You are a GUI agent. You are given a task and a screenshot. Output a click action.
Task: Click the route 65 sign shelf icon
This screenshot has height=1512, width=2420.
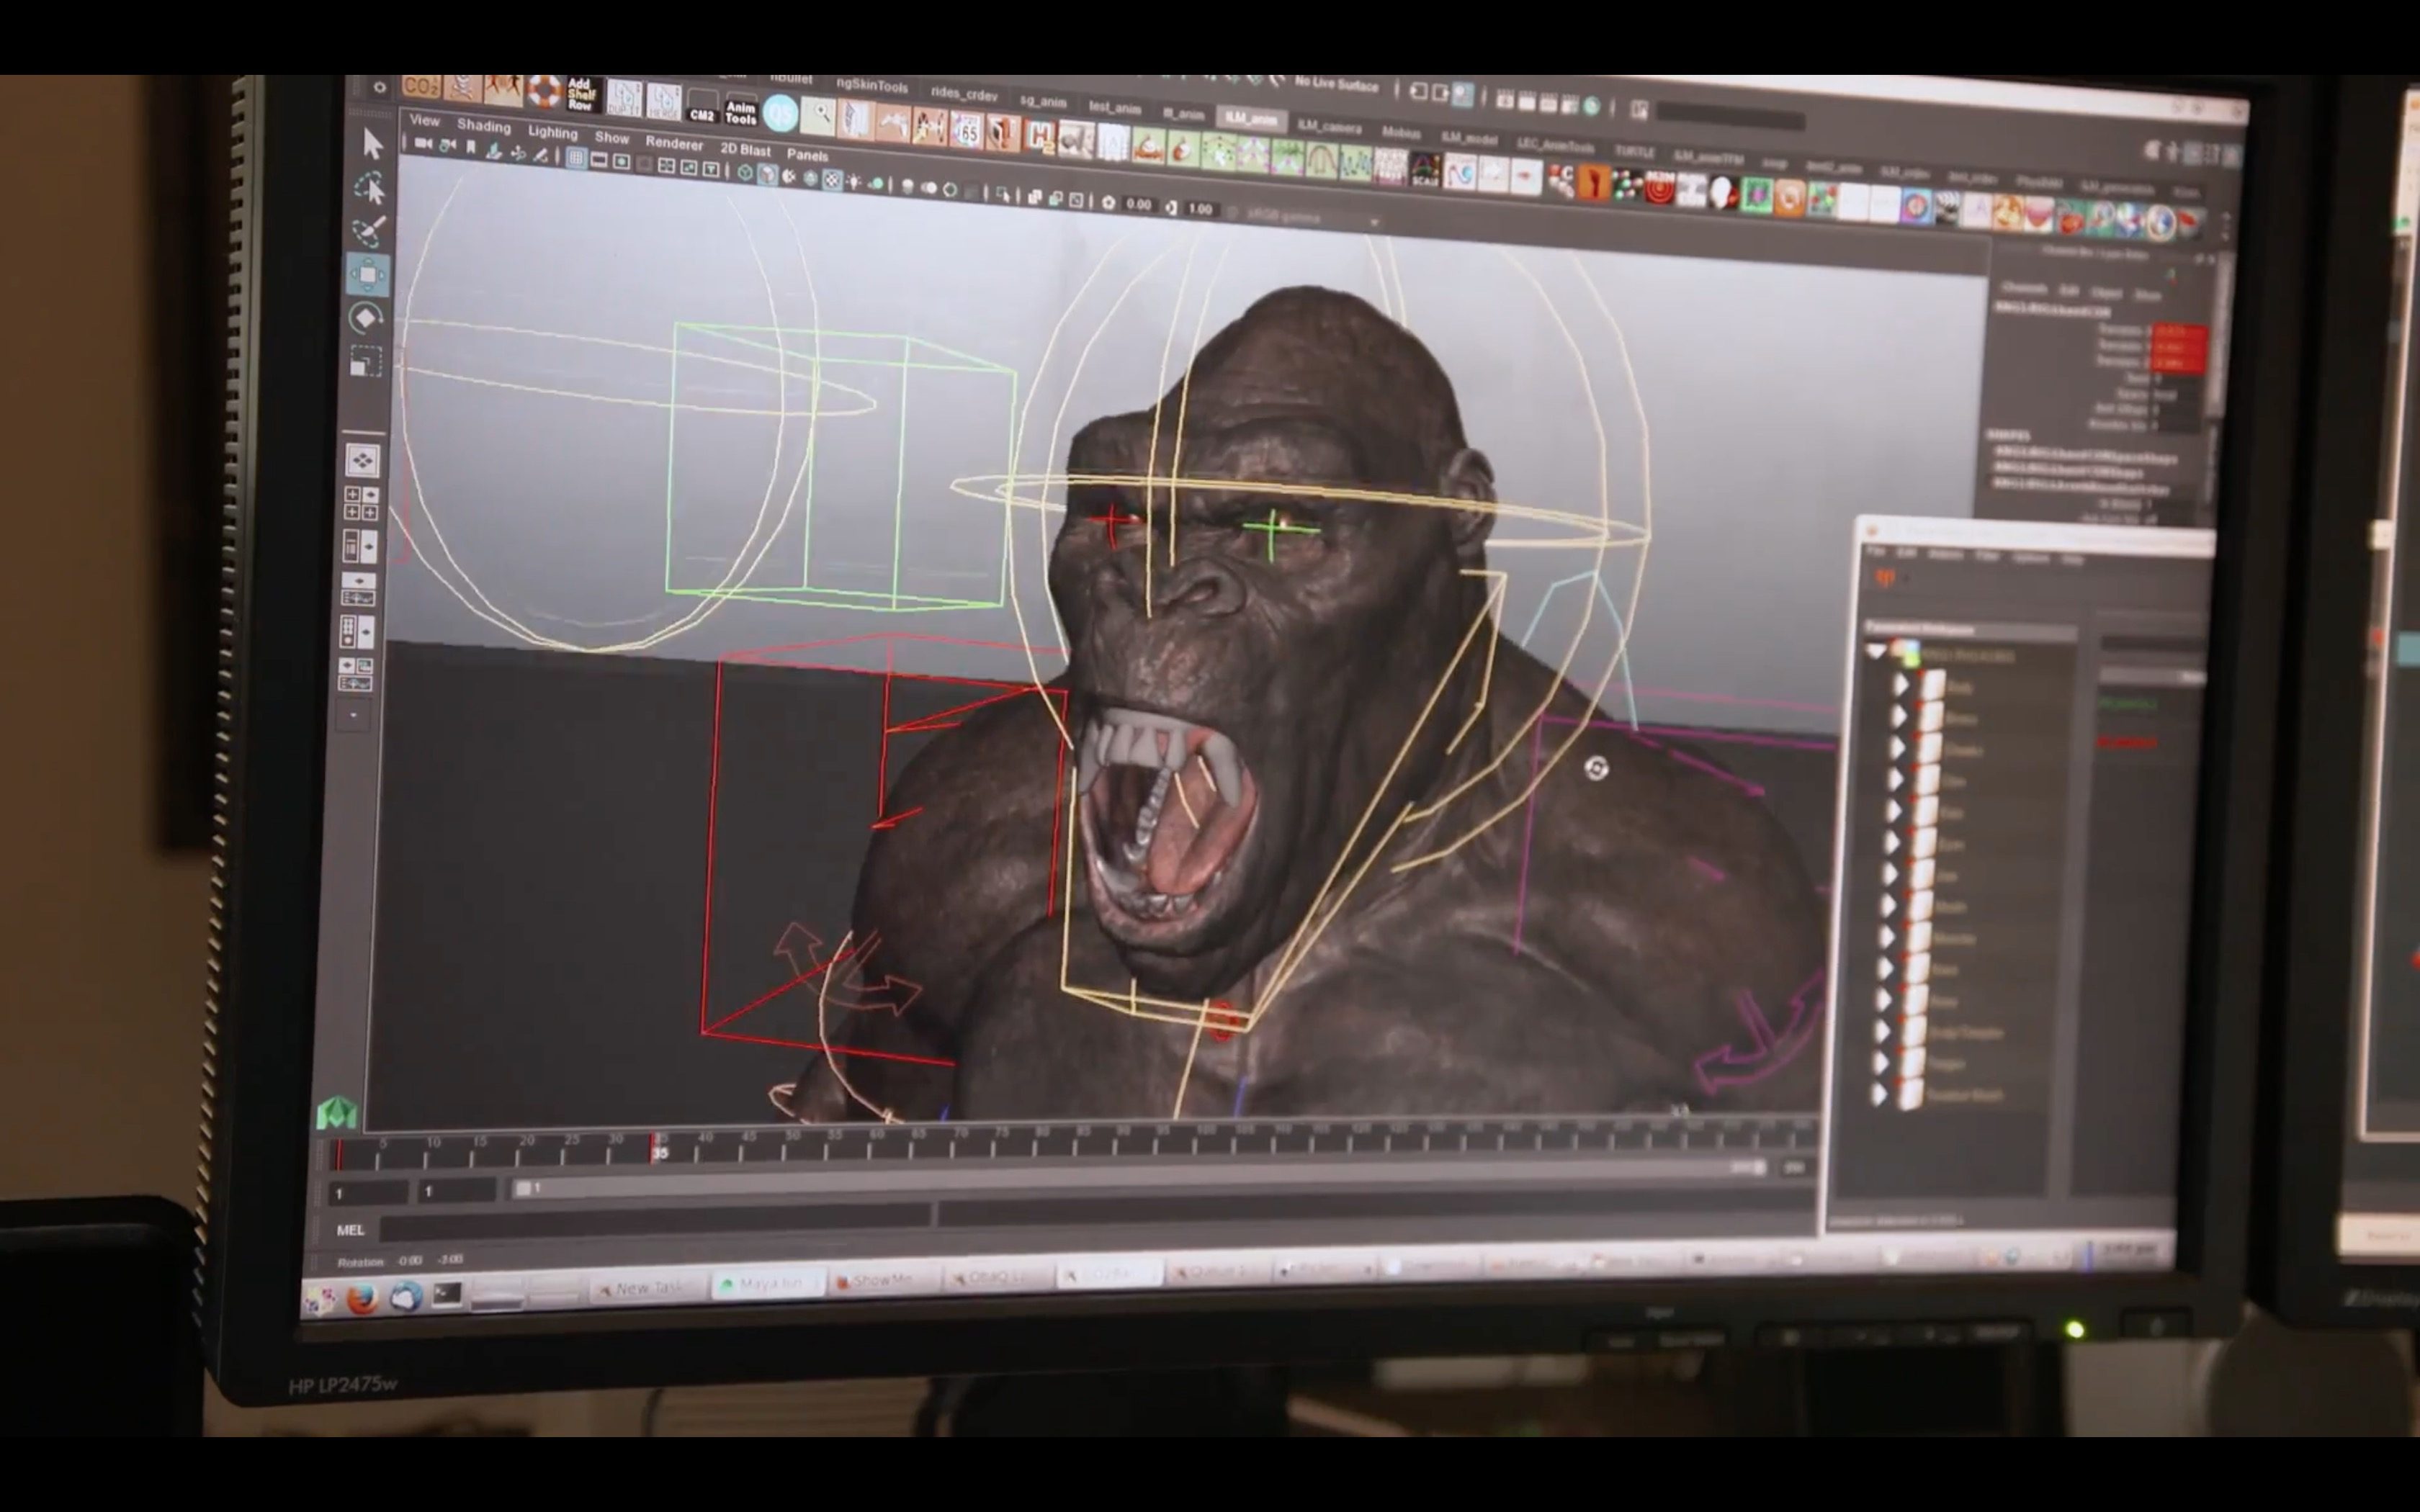pyautogui.click(x=966, y=130)
